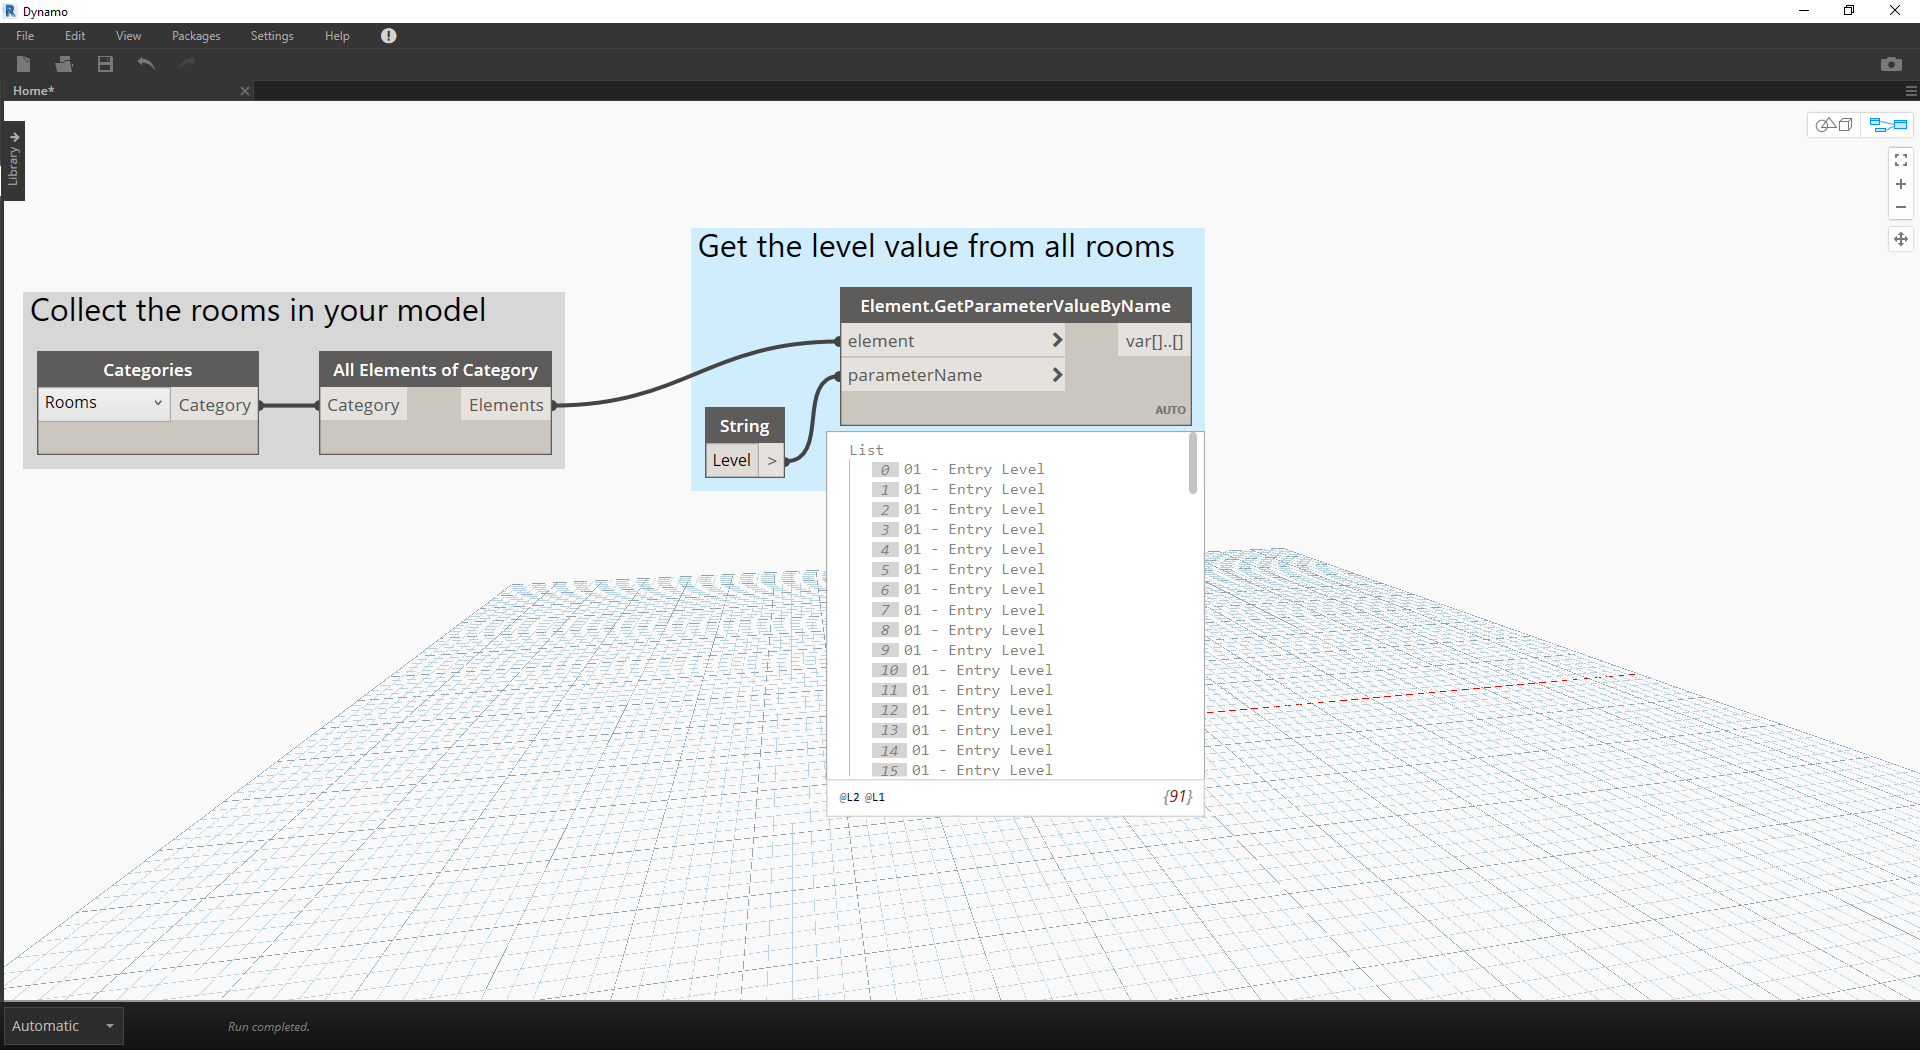Click the @L1 list level label
Image resolution: width=1920 pixels, height=1050 pixels.
tap(875, 797)
